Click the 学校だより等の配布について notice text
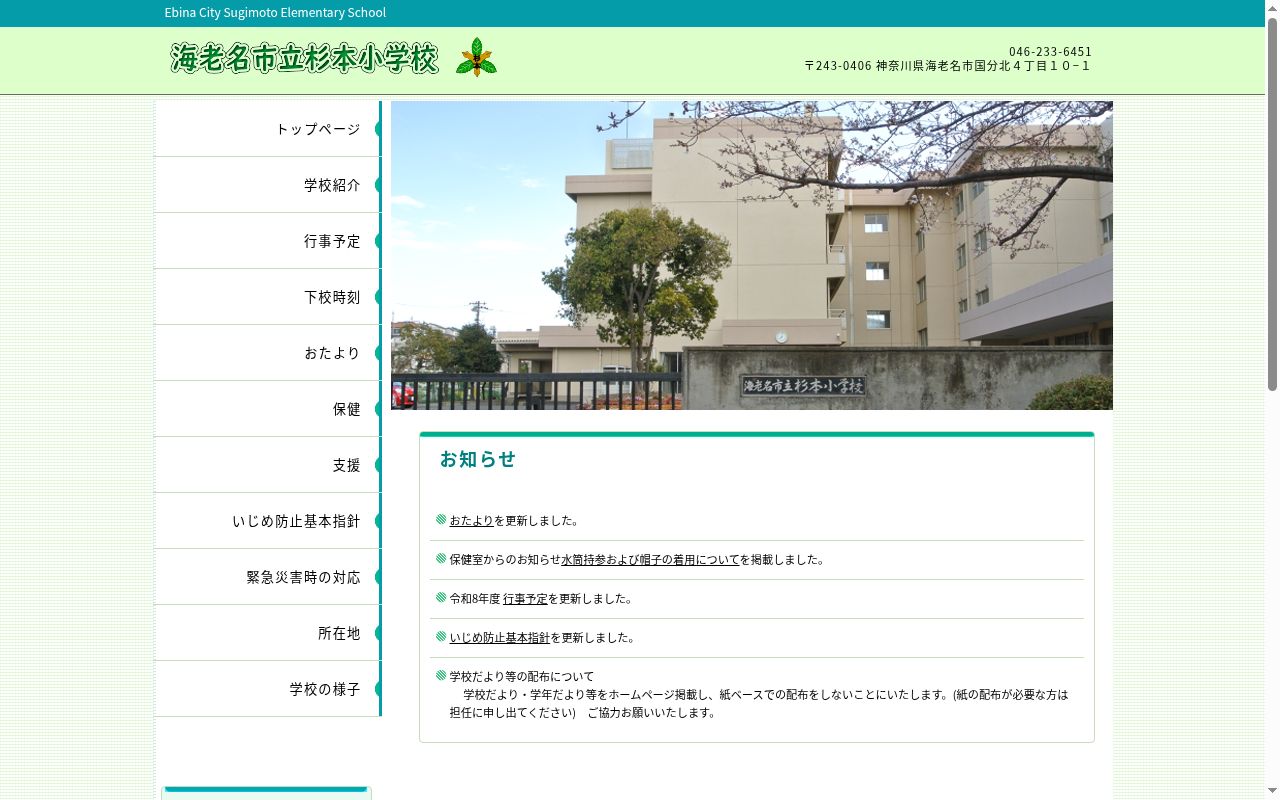 [521, 677]
